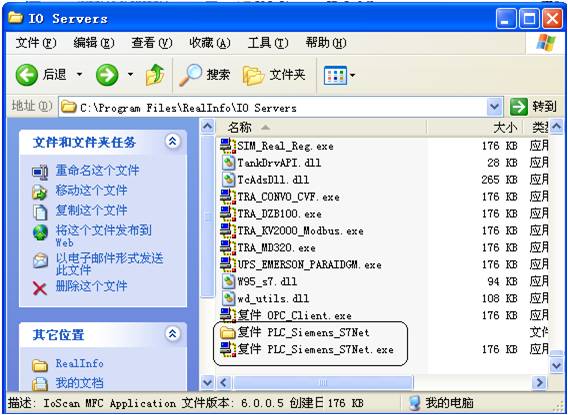Open the 文件(F) menu
The height and width of the screenshot is (415, 568).
coord(36,43)
